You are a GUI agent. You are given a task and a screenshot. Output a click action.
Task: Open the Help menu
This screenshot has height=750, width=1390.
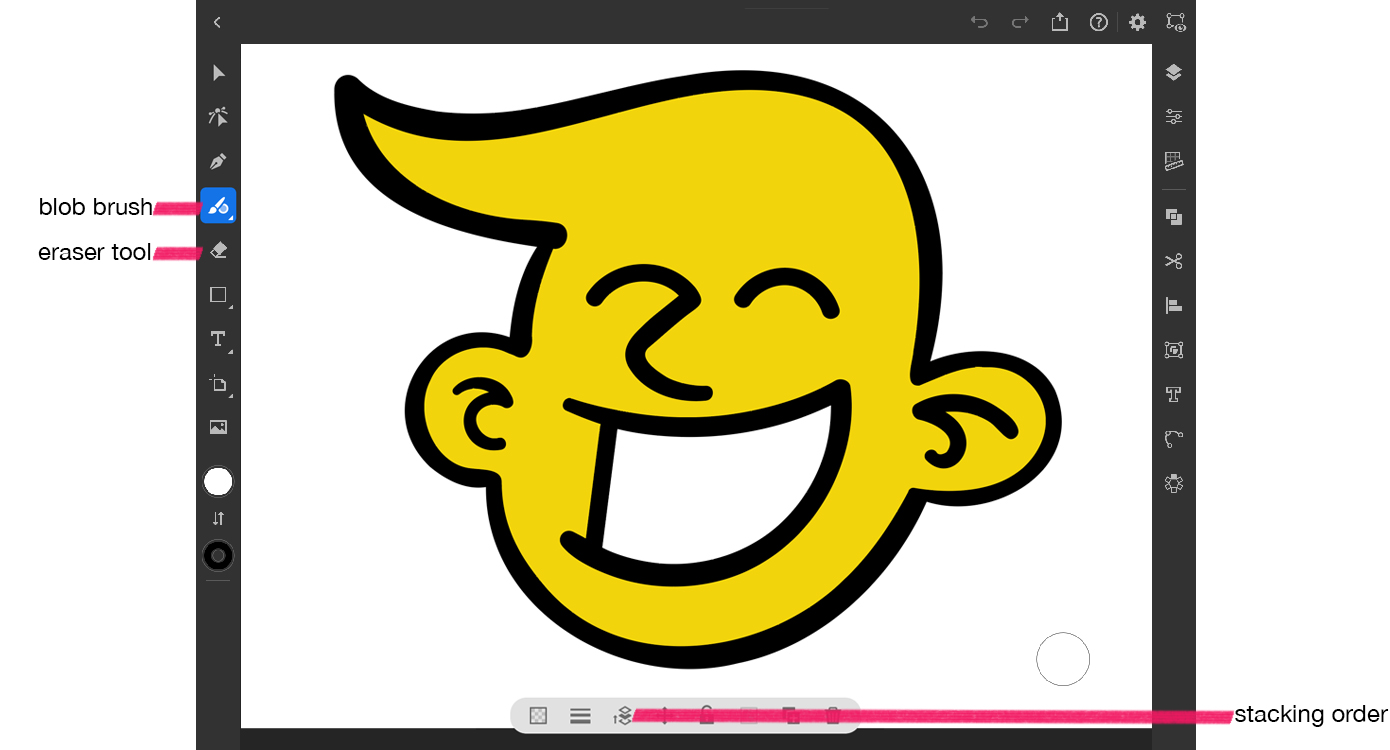(x=1098, y=22)
